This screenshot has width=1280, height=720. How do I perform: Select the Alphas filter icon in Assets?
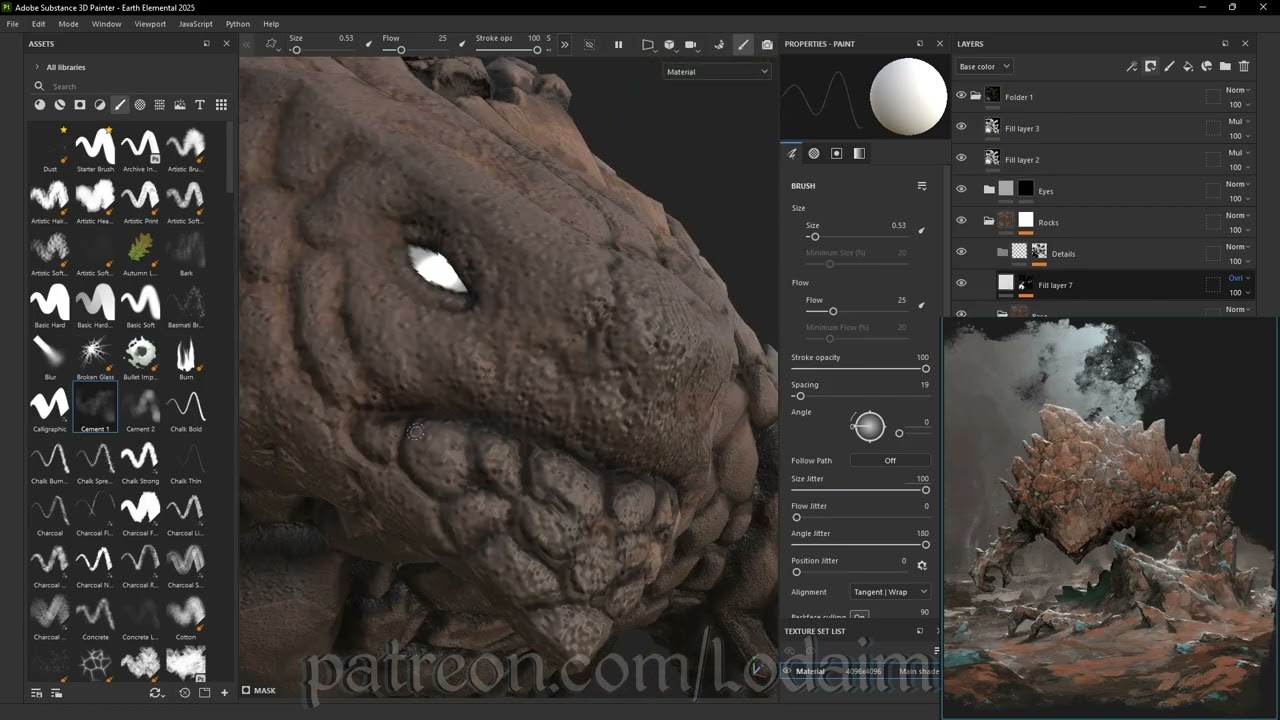(x=140, y=105)
